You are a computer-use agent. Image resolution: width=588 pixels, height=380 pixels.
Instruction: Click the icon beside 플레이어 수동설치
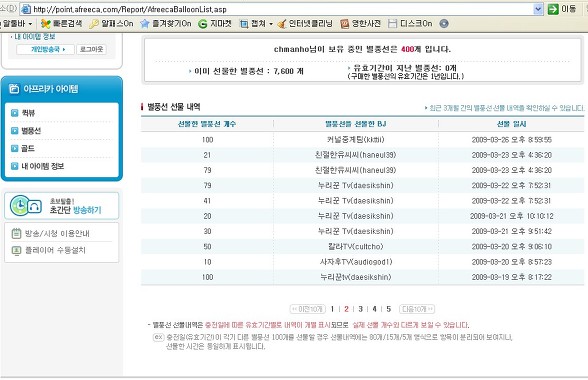click(x=16, y=250)
